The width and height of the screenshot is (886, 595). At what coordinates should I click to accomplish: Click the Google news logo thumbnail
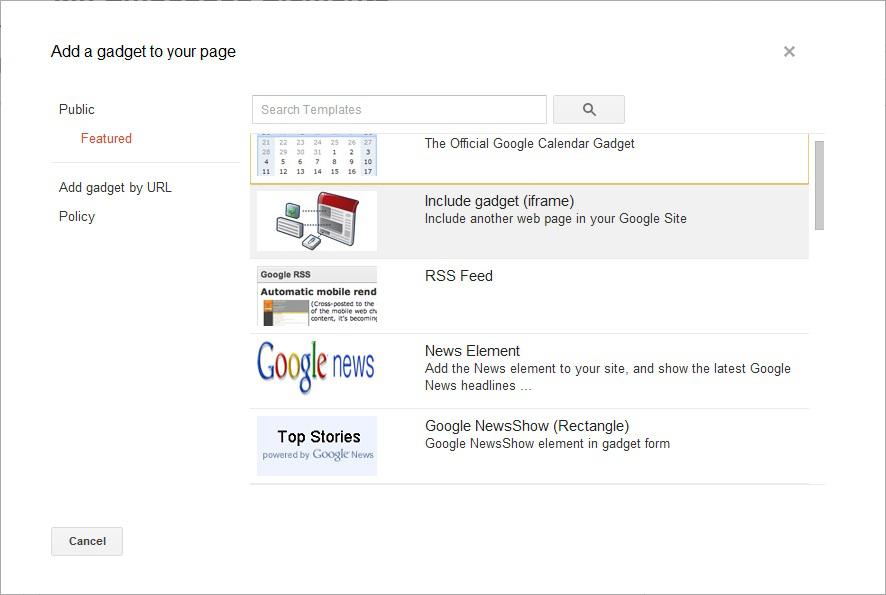(316, 367)
